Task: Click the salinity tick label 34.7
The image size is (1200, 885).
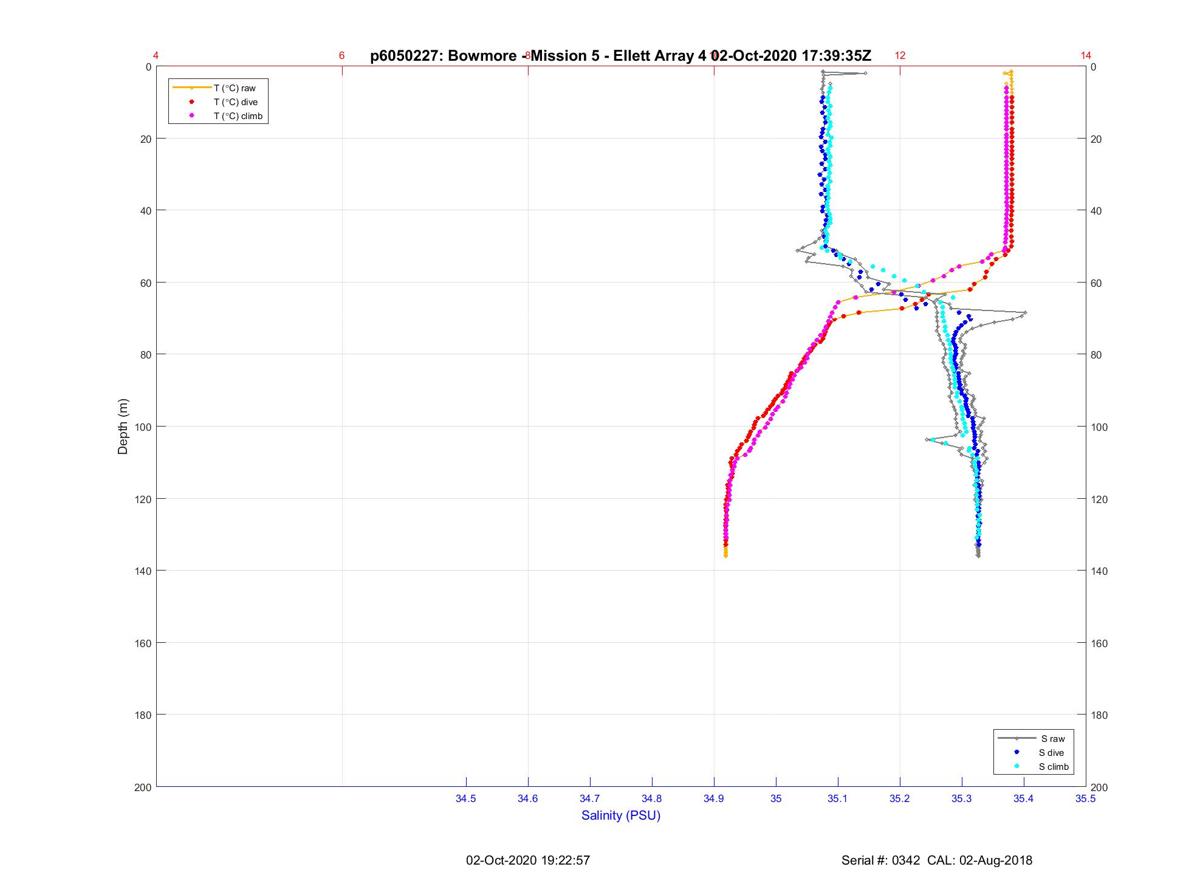Action: pos(590,799)
